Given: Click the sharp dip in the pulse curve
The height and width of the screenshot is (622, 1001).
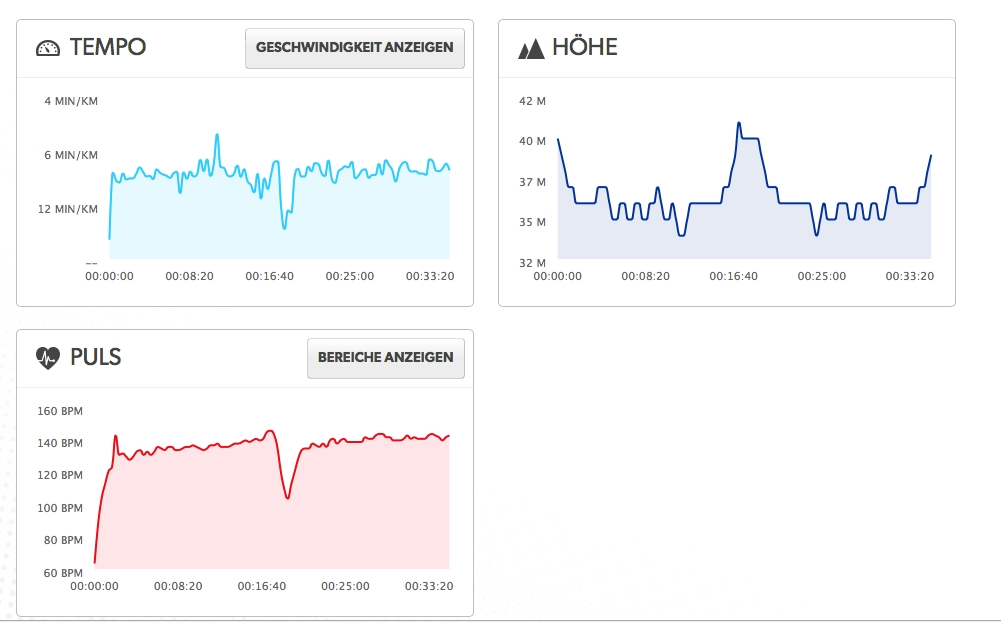Looking at the screenshot, I should tap(287, 497).
